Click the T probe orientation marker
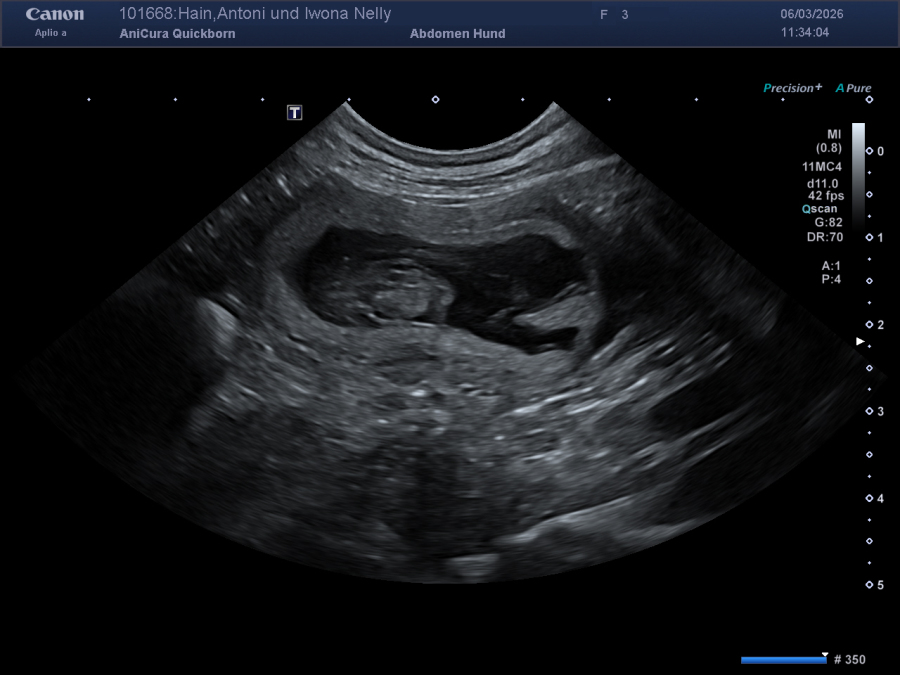The height and width of the screenshot is (675, 900). tap(294, 112)
